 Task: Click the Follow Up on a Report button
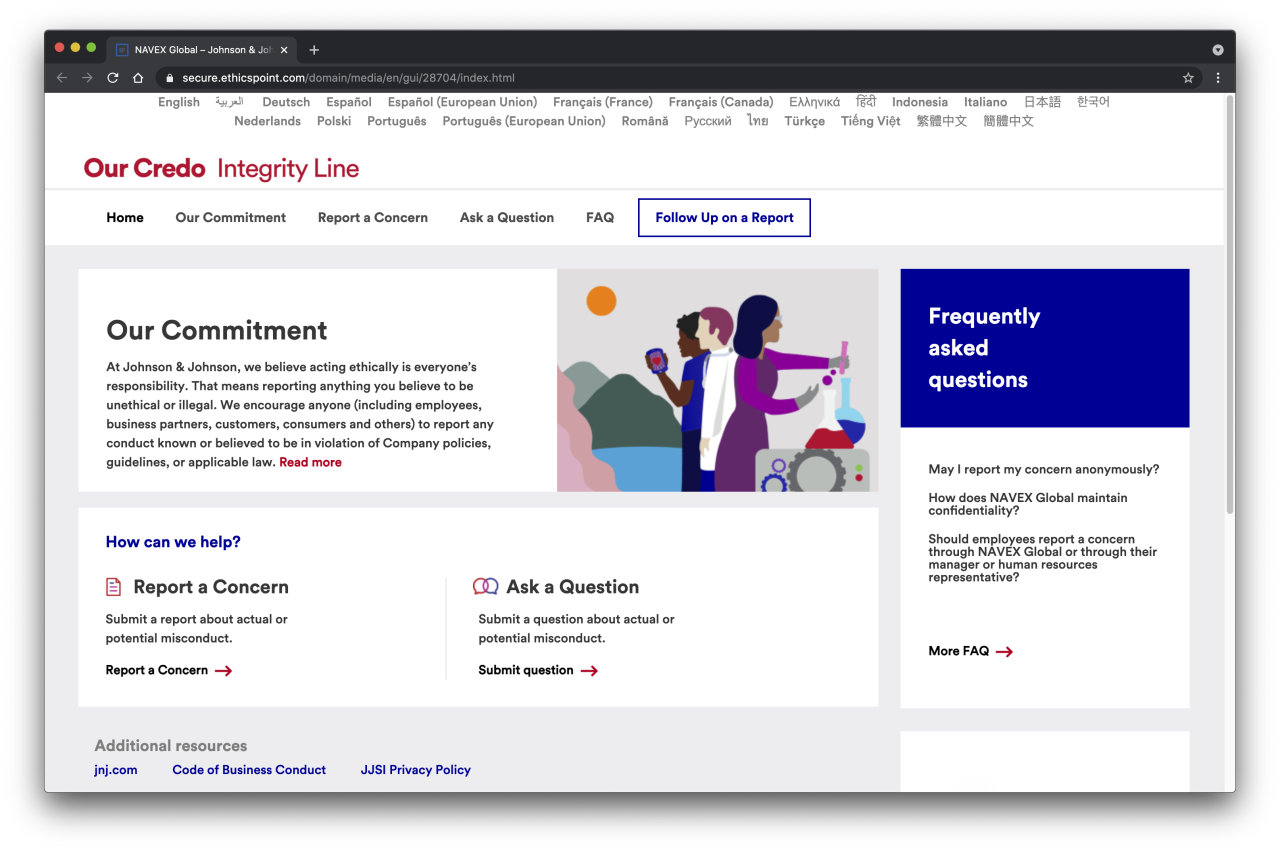pyautogui.click(x=724, y=218)
